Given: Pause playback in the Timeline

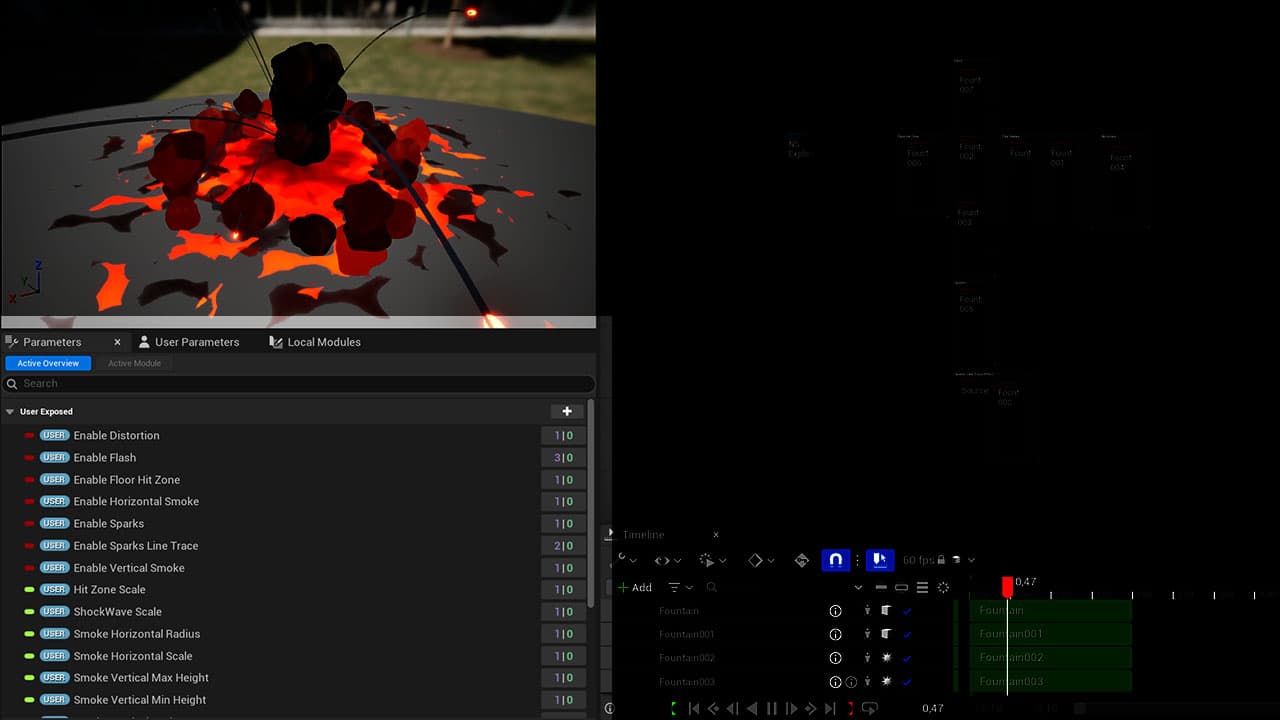Looking at the screenshot, I should pos(772,708).
